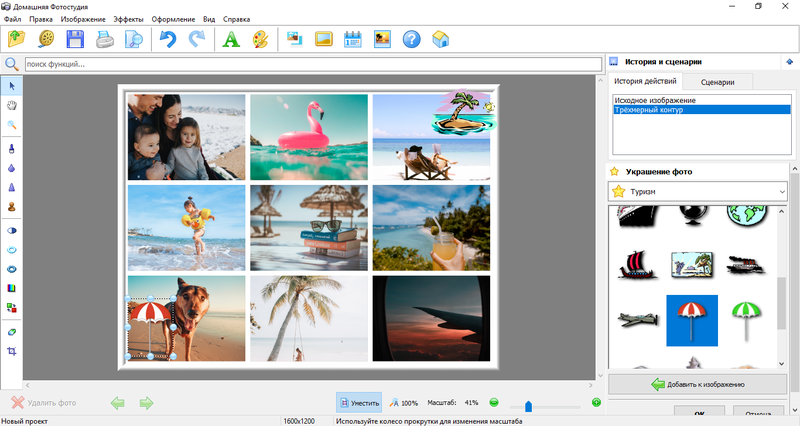
Task: Open the Изображение menu
Action: pyautogui.click(x=83, y=19)
